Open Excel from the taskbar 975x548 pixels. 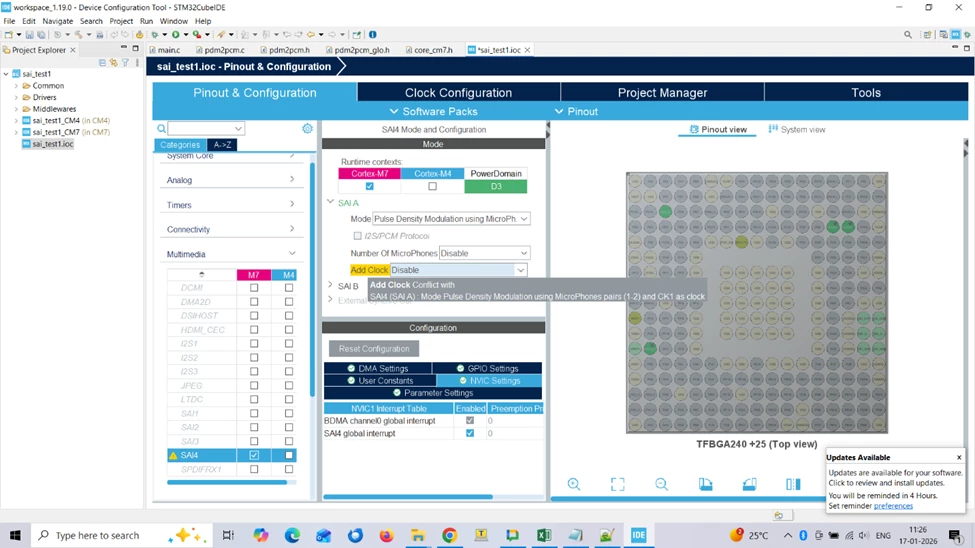[x=544, y=535]
